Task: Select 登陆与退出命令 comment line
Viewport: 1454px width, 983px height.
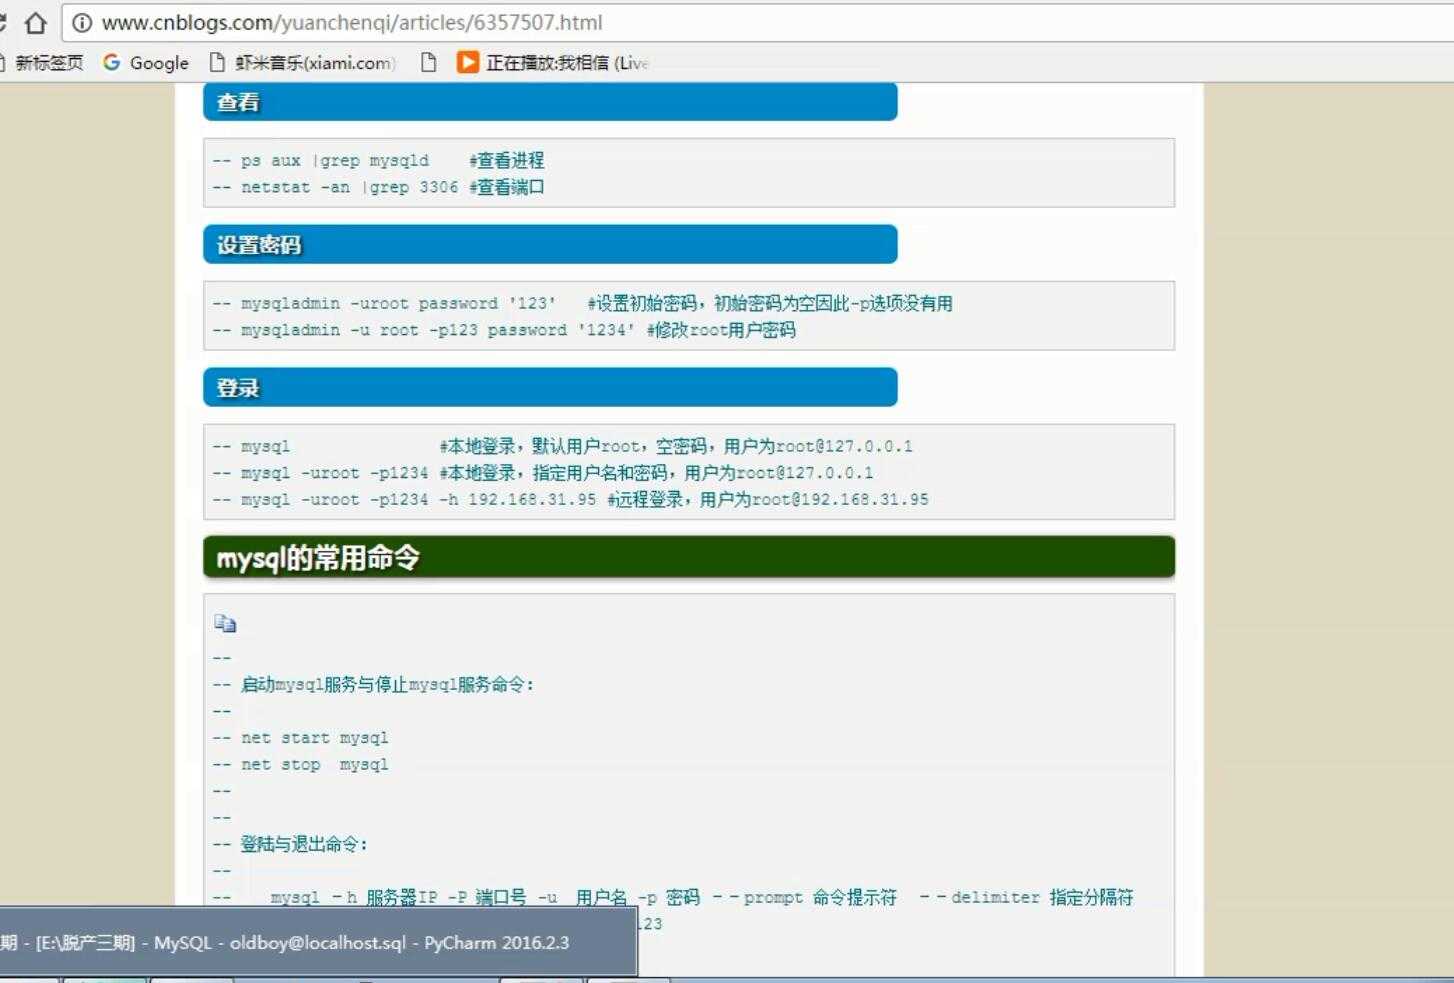Action: coord(290,844)
